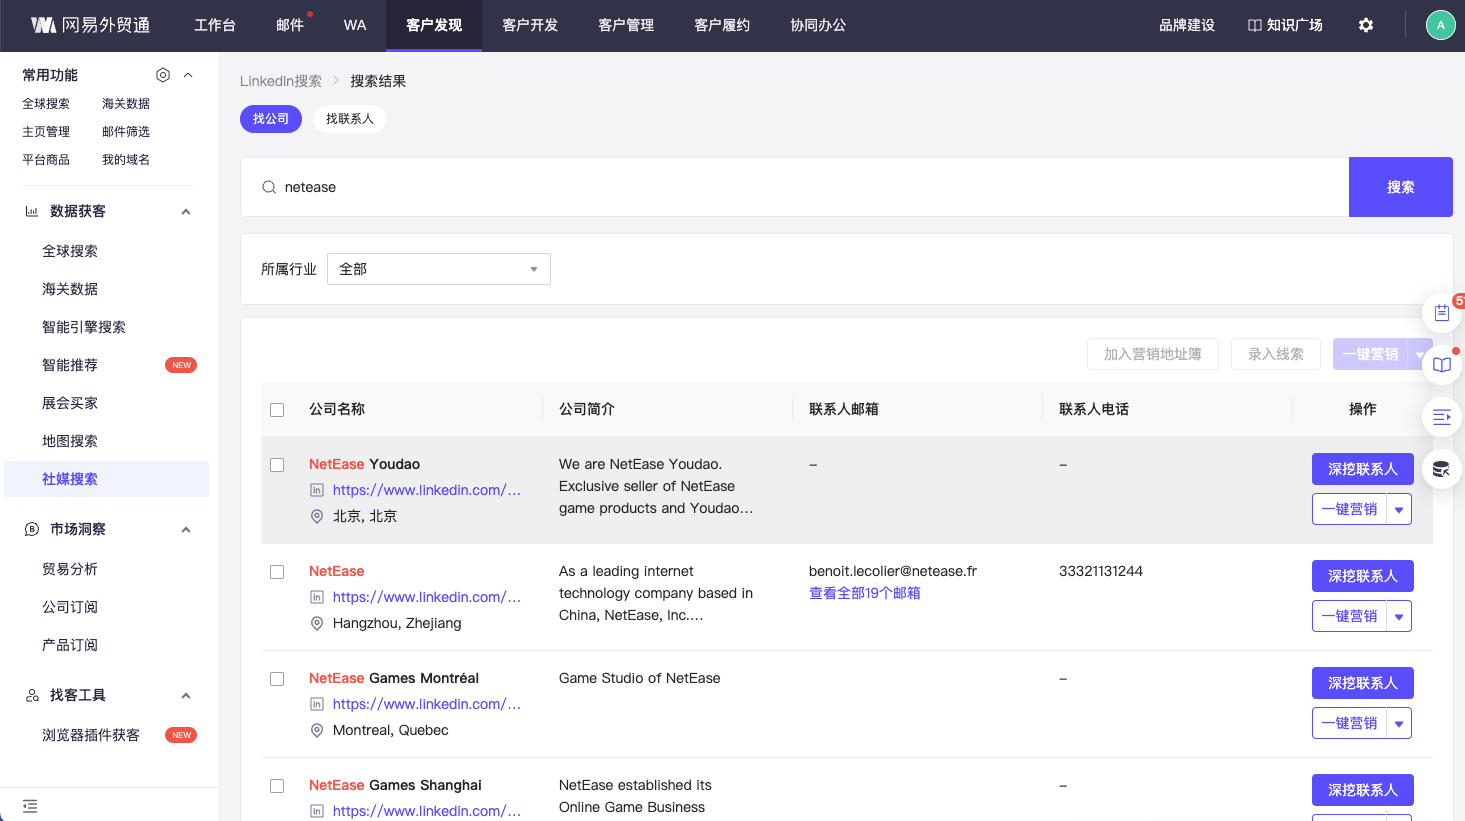
Task: Click 深挖联系人 for NetEase Youdao
Action: (x=1363, y=469)
